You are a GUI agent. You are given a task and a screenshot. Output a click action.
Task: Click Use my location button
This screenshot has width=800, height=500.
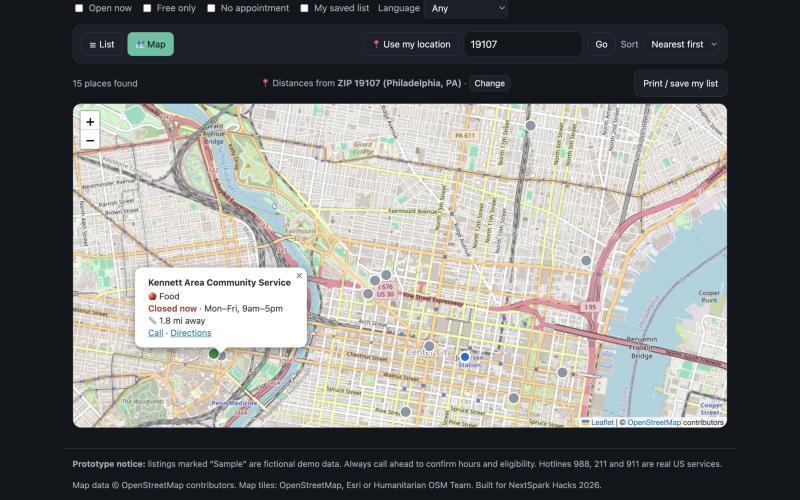pos(411,44)
